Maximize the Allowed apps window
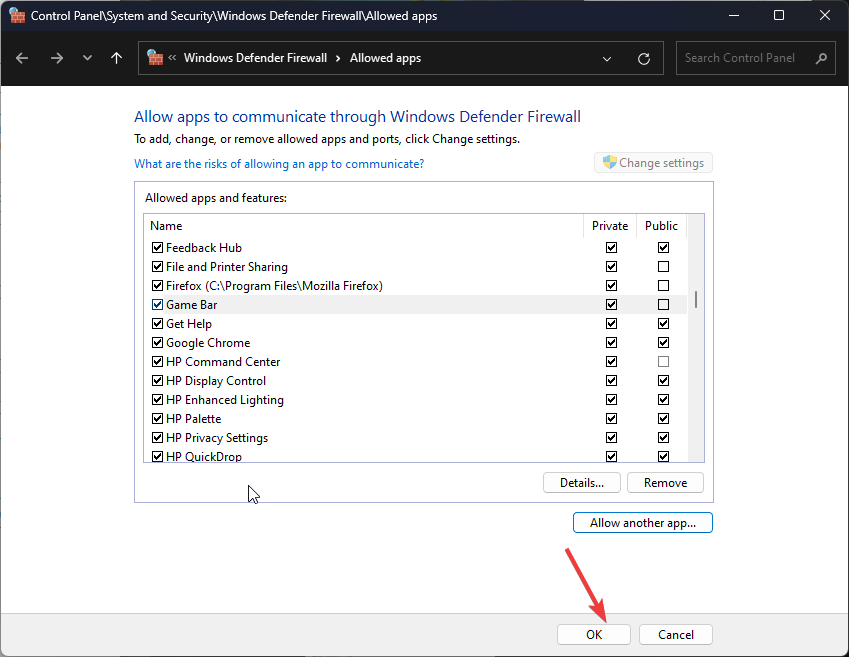 click(779, 15)
